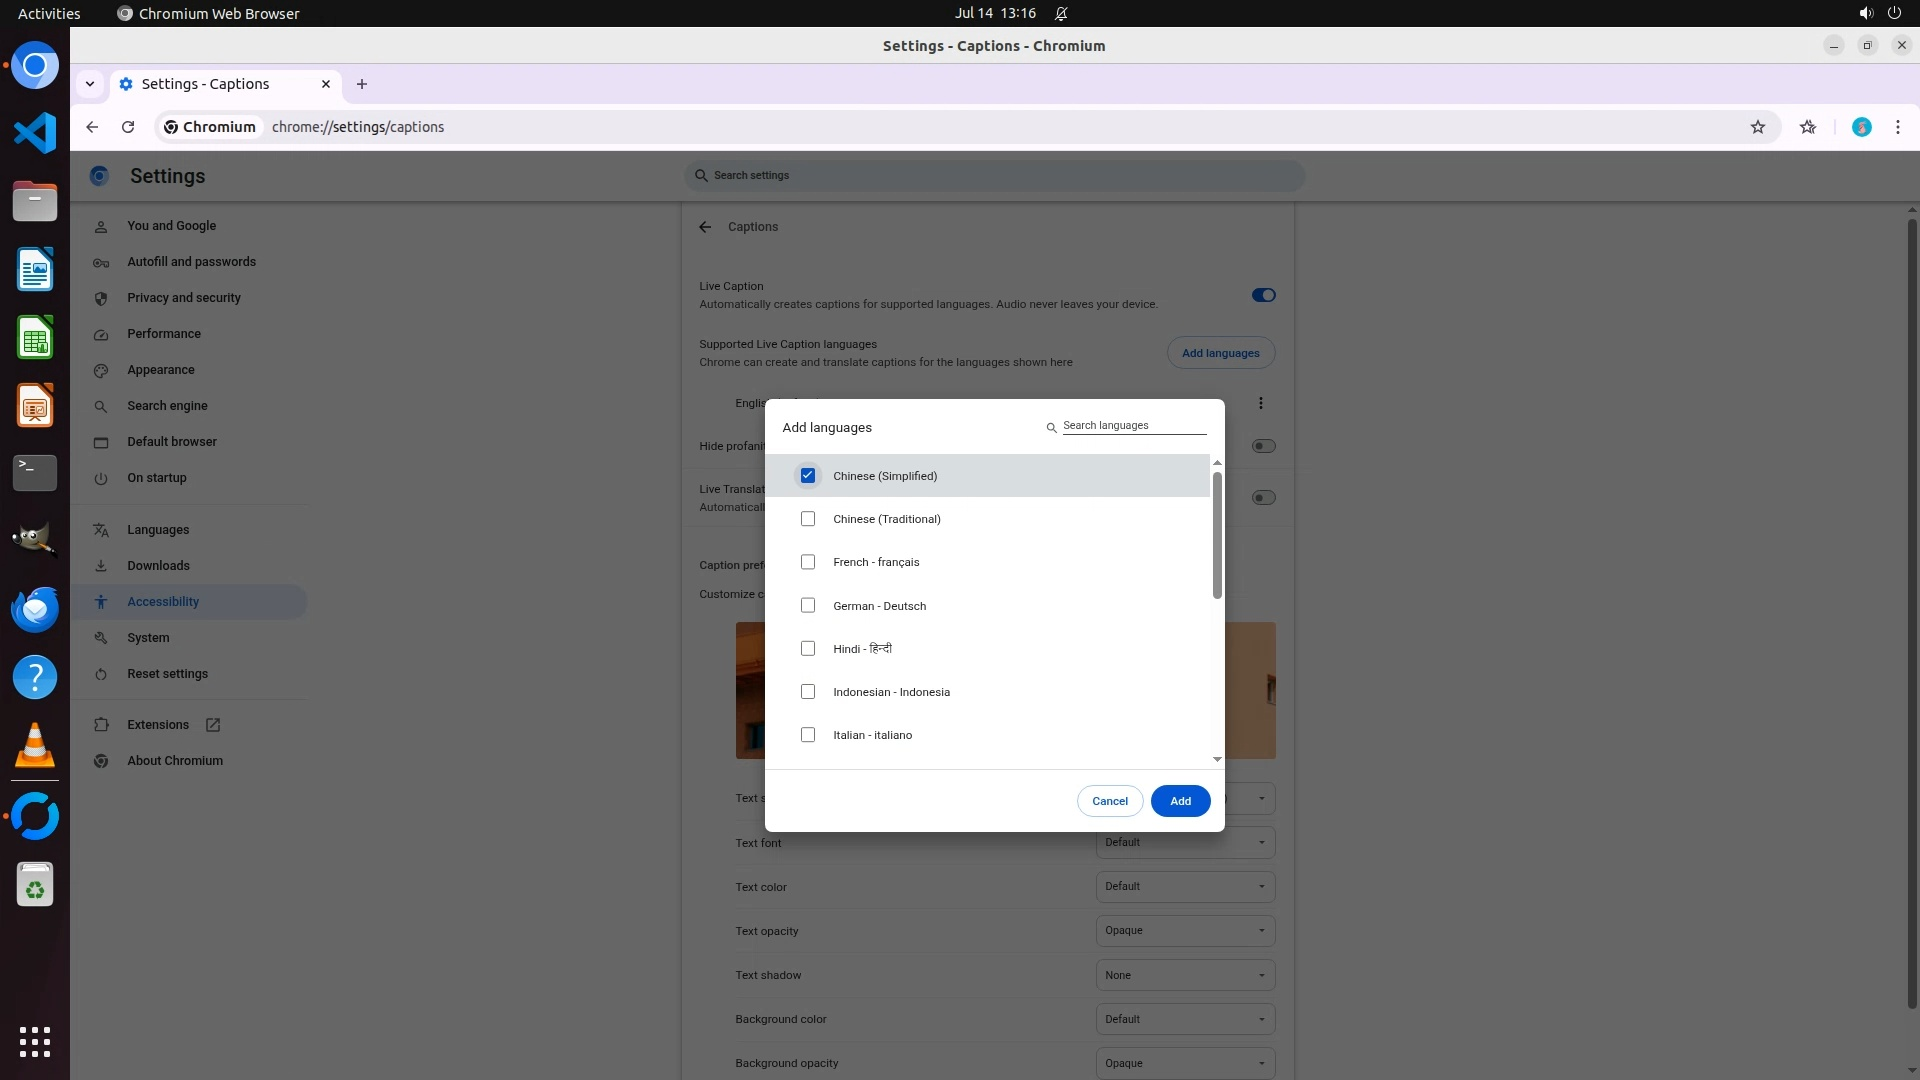Turn off the Live Caption toggle

1263,295
